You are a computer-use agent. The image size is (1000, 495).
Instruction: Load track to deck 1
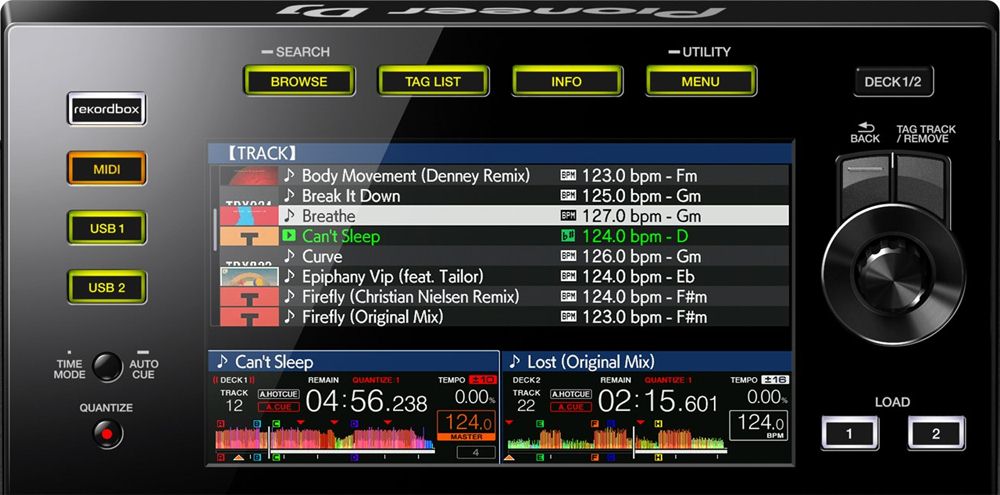coord(849,433)
